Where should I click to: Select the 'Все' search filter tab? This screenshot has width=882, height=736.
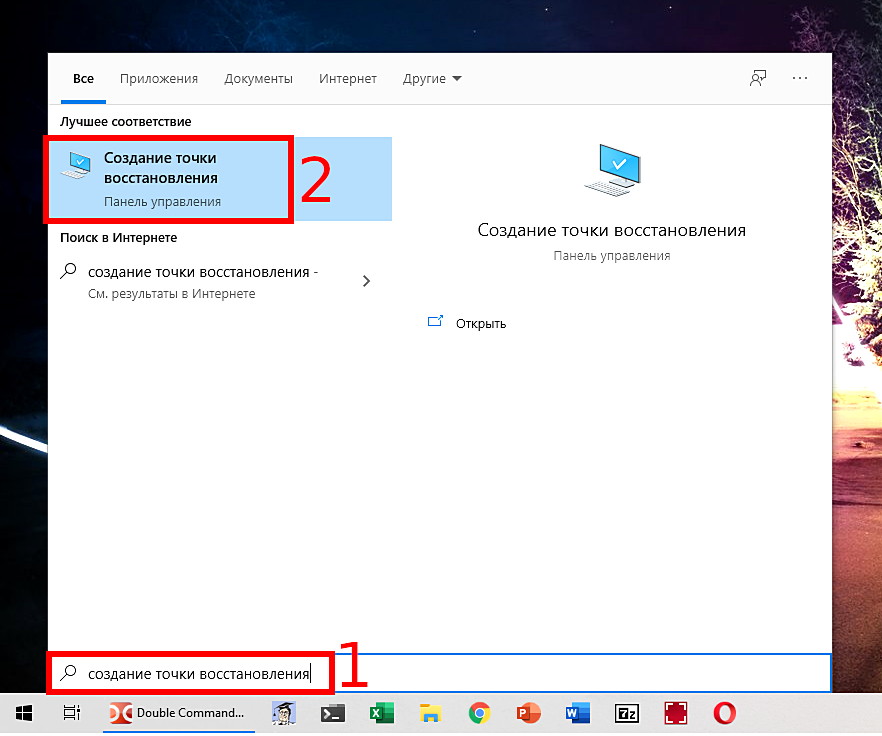[x=83, y=79]
